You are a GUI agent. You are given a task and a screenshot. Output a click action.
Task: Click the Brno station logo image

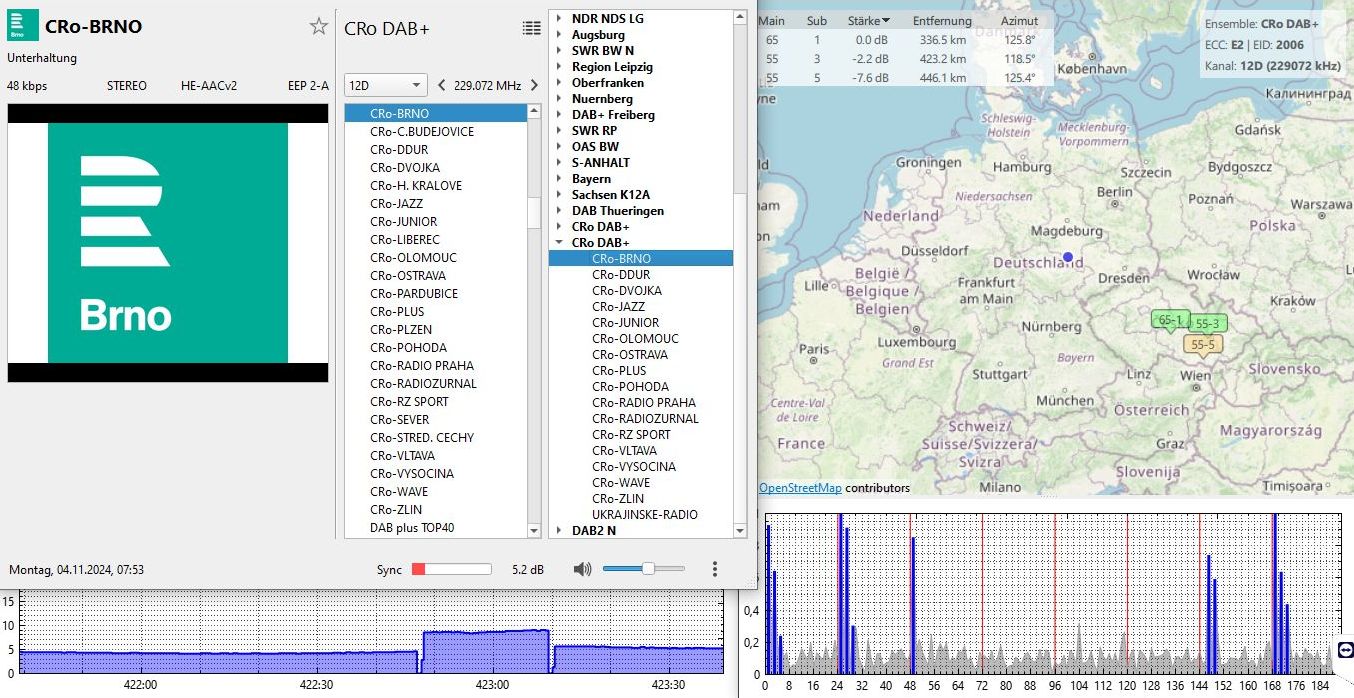pyautogui.click(x=168, y=243)
